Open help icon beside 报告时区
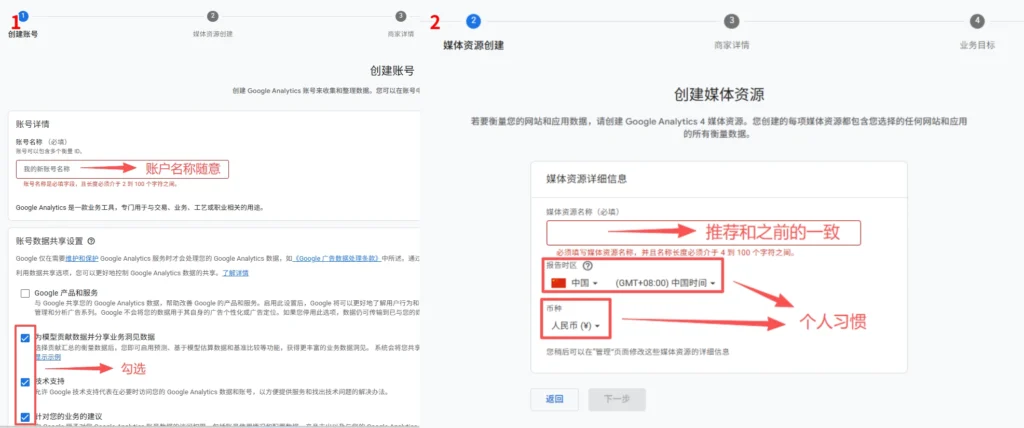1024x428 pixels. pyautogui.click(x=587, y=266)
